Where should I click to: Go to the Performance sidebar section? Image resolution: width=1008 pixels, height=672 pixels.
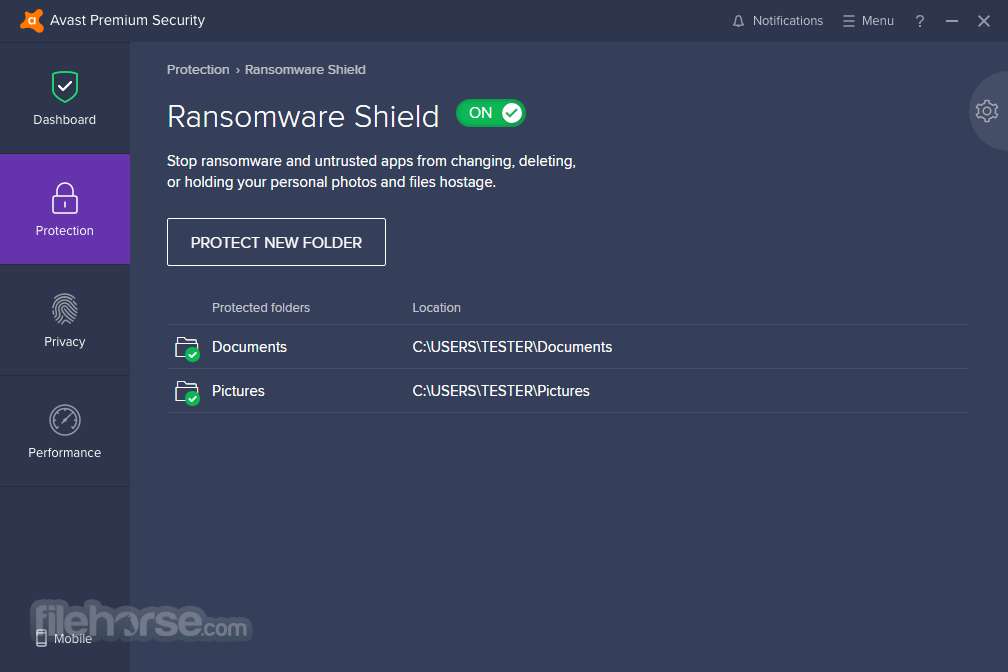64,431
